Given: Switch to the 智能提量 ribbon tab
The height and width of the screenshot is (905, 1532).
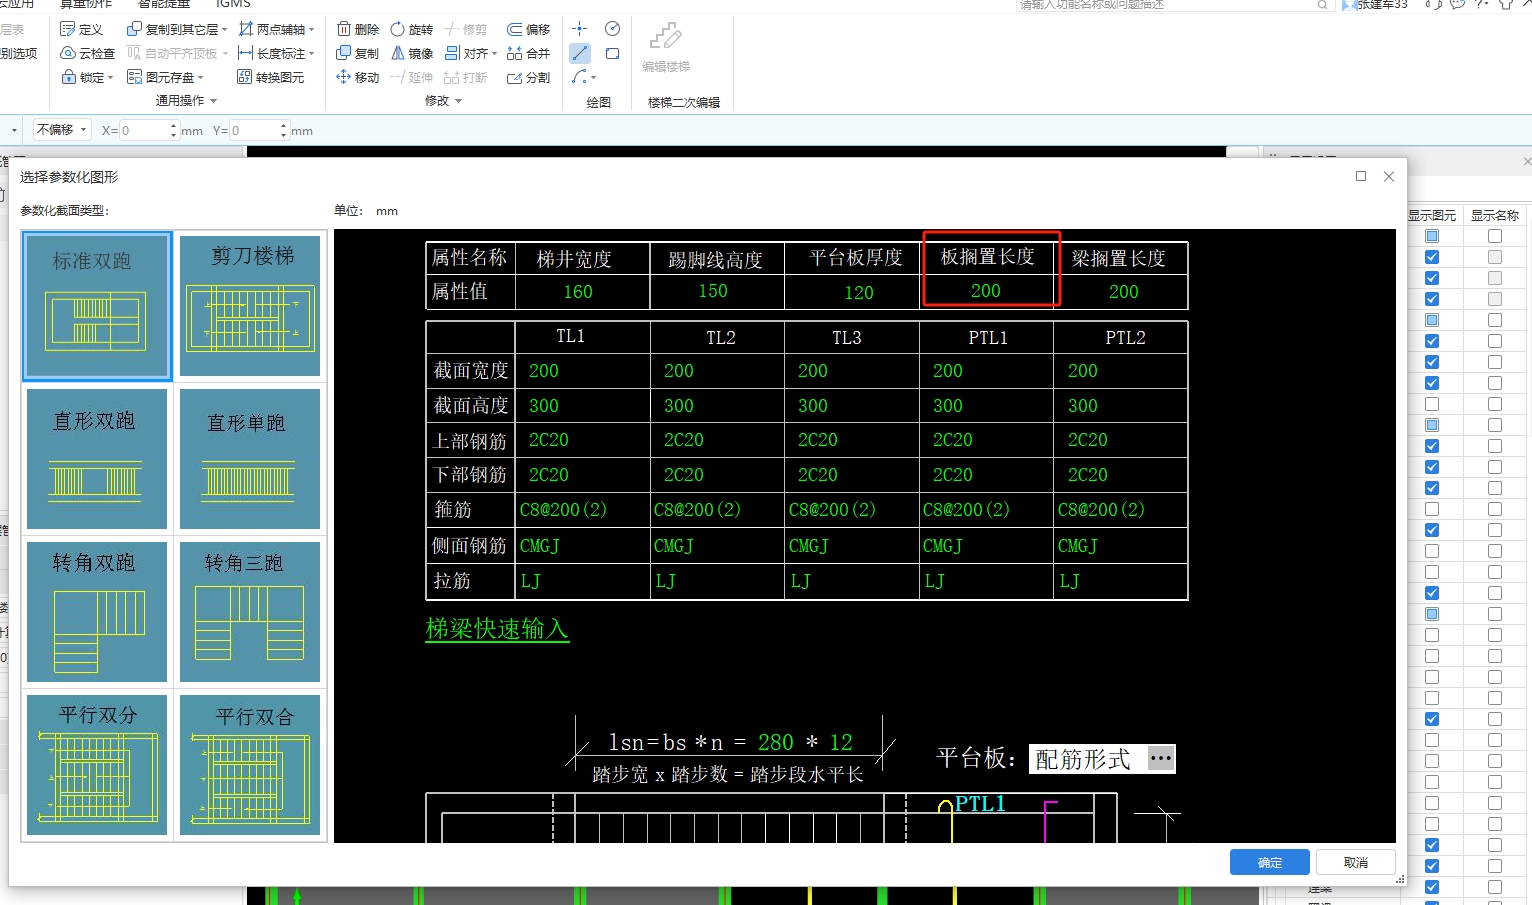Looking at the screenshot, I should pos(165,4).
